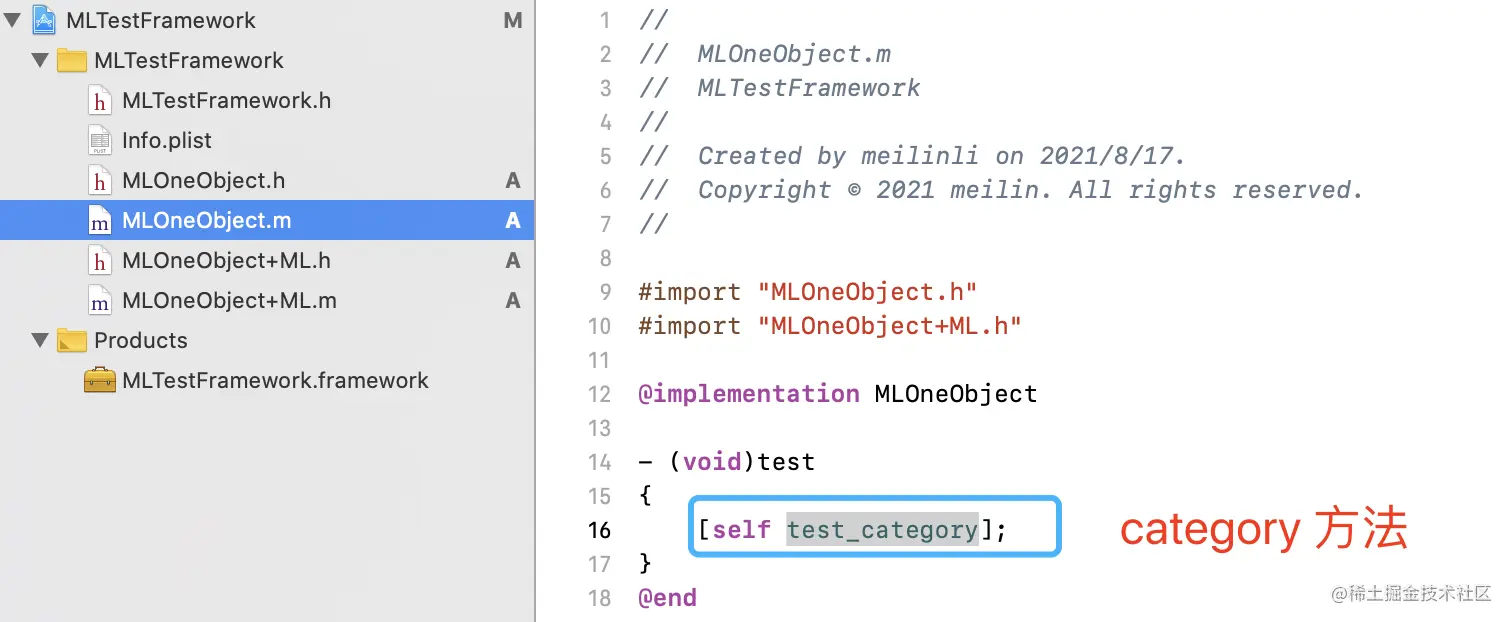Image resolution: width=1510 pixels, height=622 pixels.
Task: Collapse the MLTestFramework project root
Action: (13, 20)
